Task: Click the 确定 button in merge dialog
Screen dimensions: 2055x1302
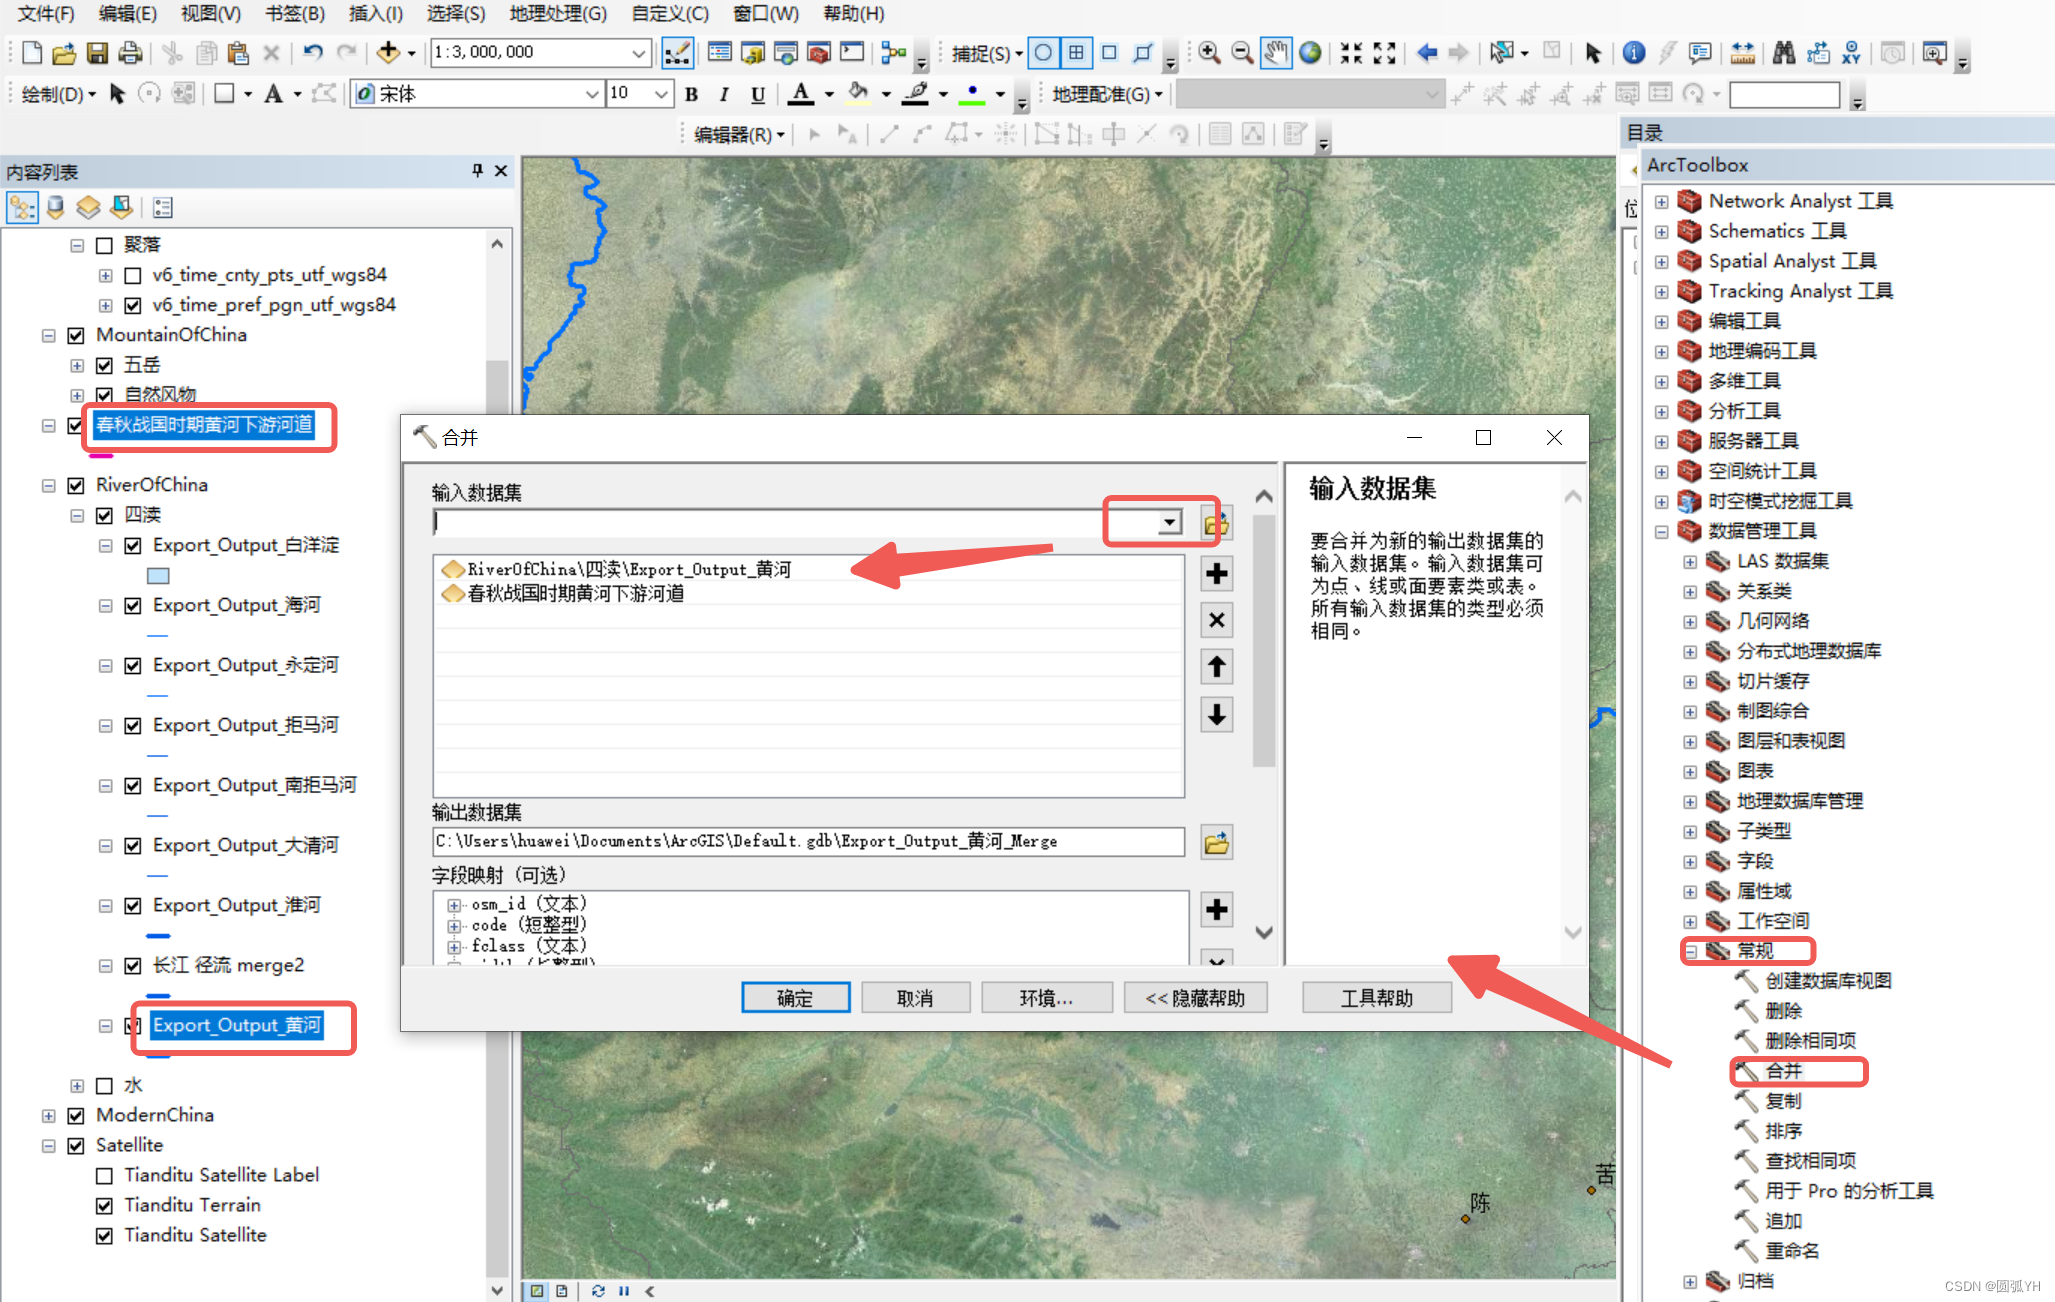Action: [x=795, y=997]
